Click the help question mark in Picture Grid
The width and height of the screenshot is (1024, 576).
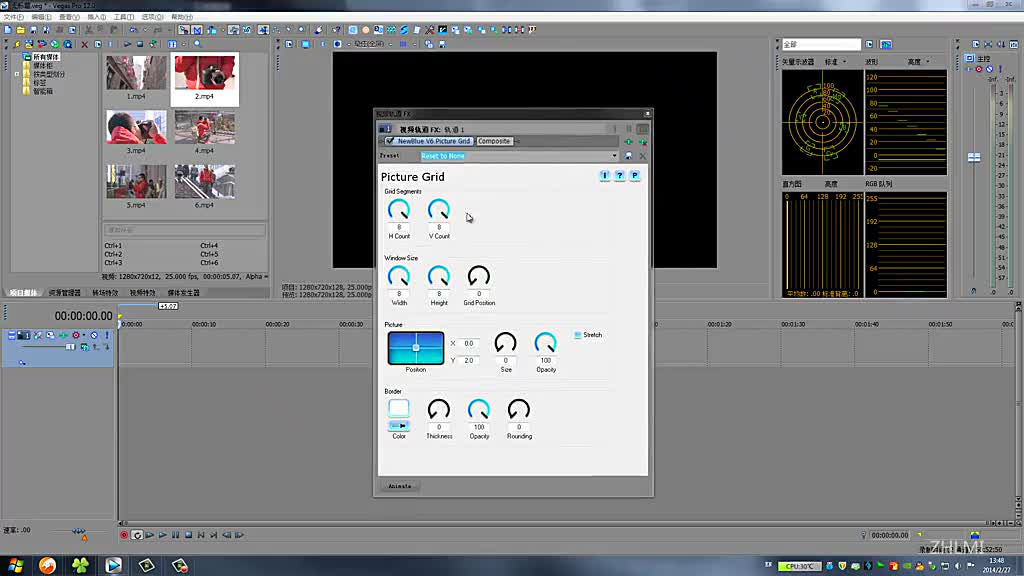pos(619,176)
